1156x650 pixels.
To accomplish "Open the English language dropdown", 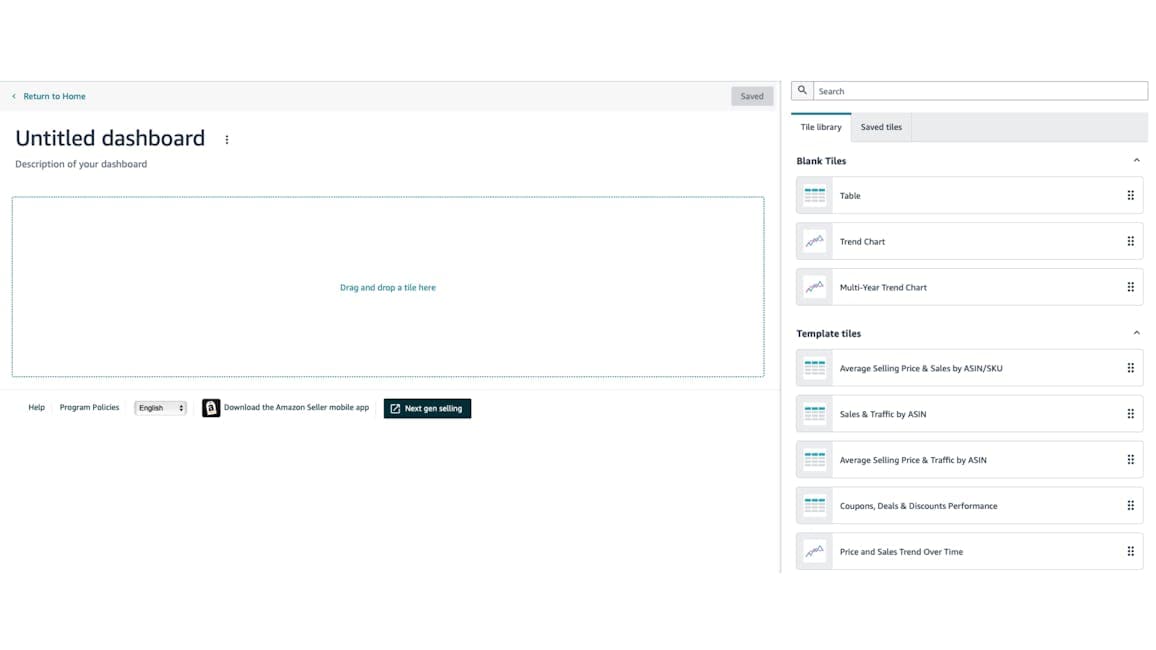I will (x=160, y=408).
